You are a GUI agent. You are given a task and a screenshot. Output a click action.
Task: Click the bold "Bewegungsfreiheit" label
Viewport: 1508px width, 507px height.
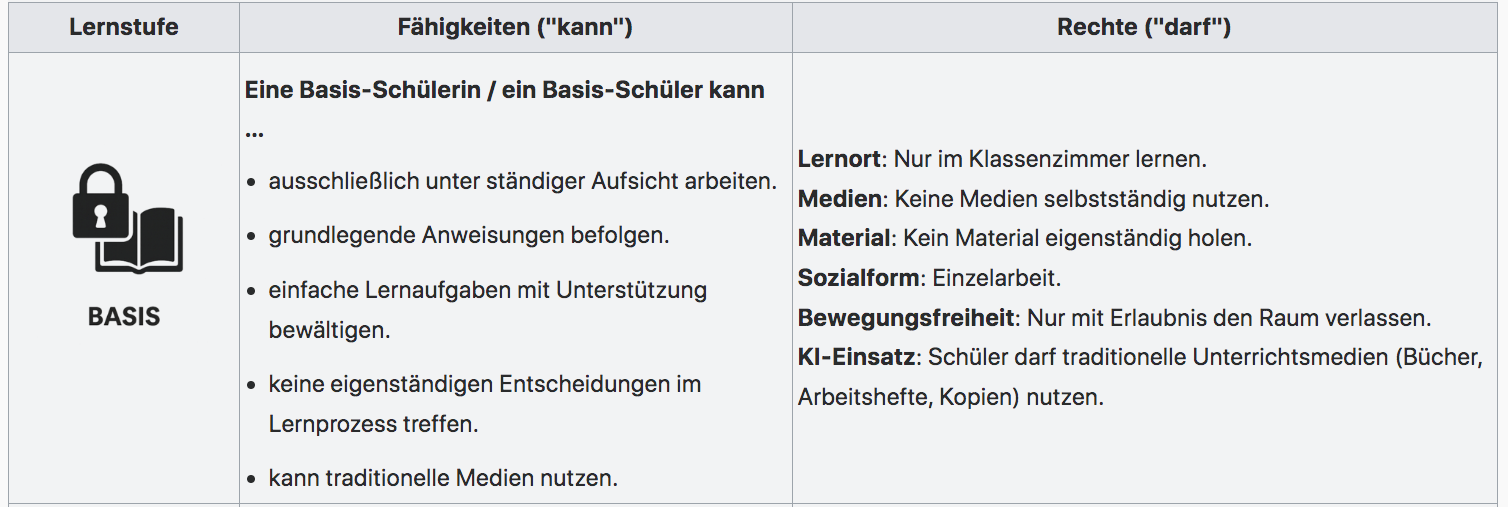tap(906, 318)
